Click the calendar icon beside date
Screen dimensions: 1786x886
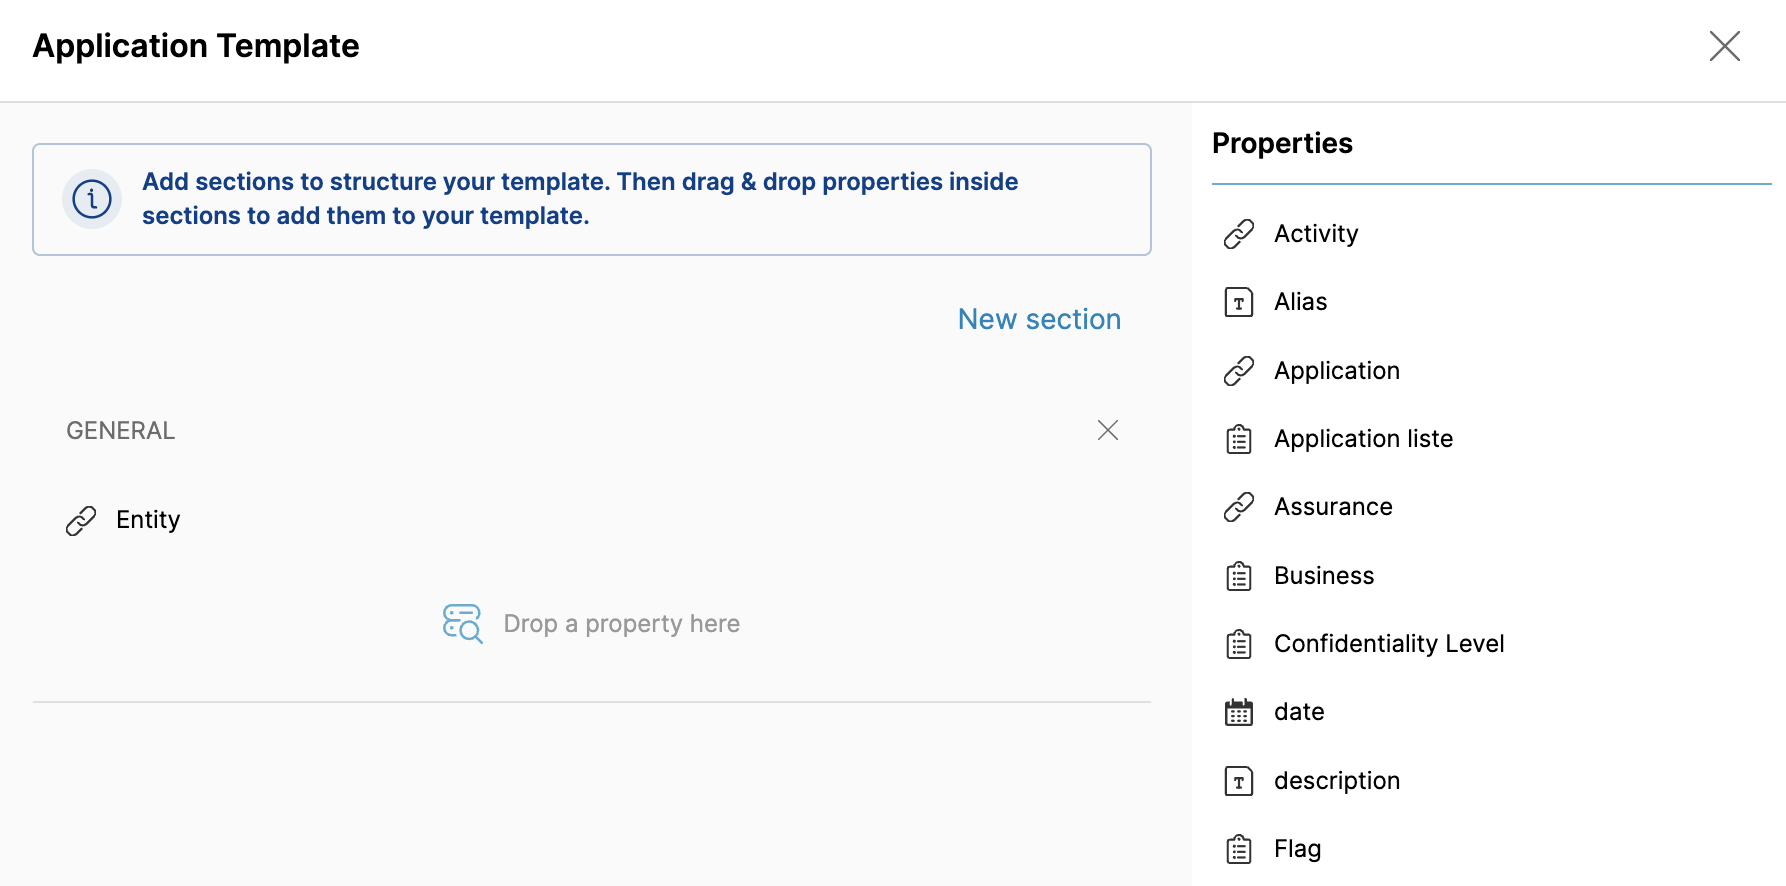click(1238, 712)
